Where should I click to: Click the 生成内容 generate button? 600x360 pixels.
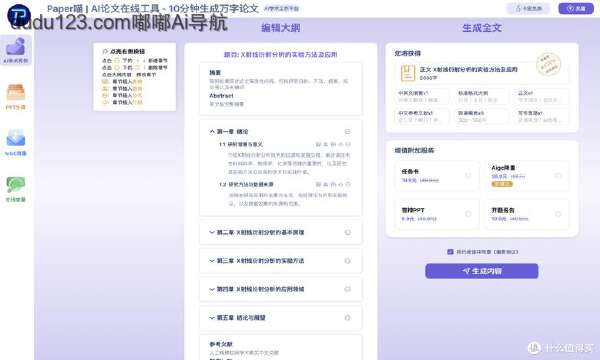(482, 271)
